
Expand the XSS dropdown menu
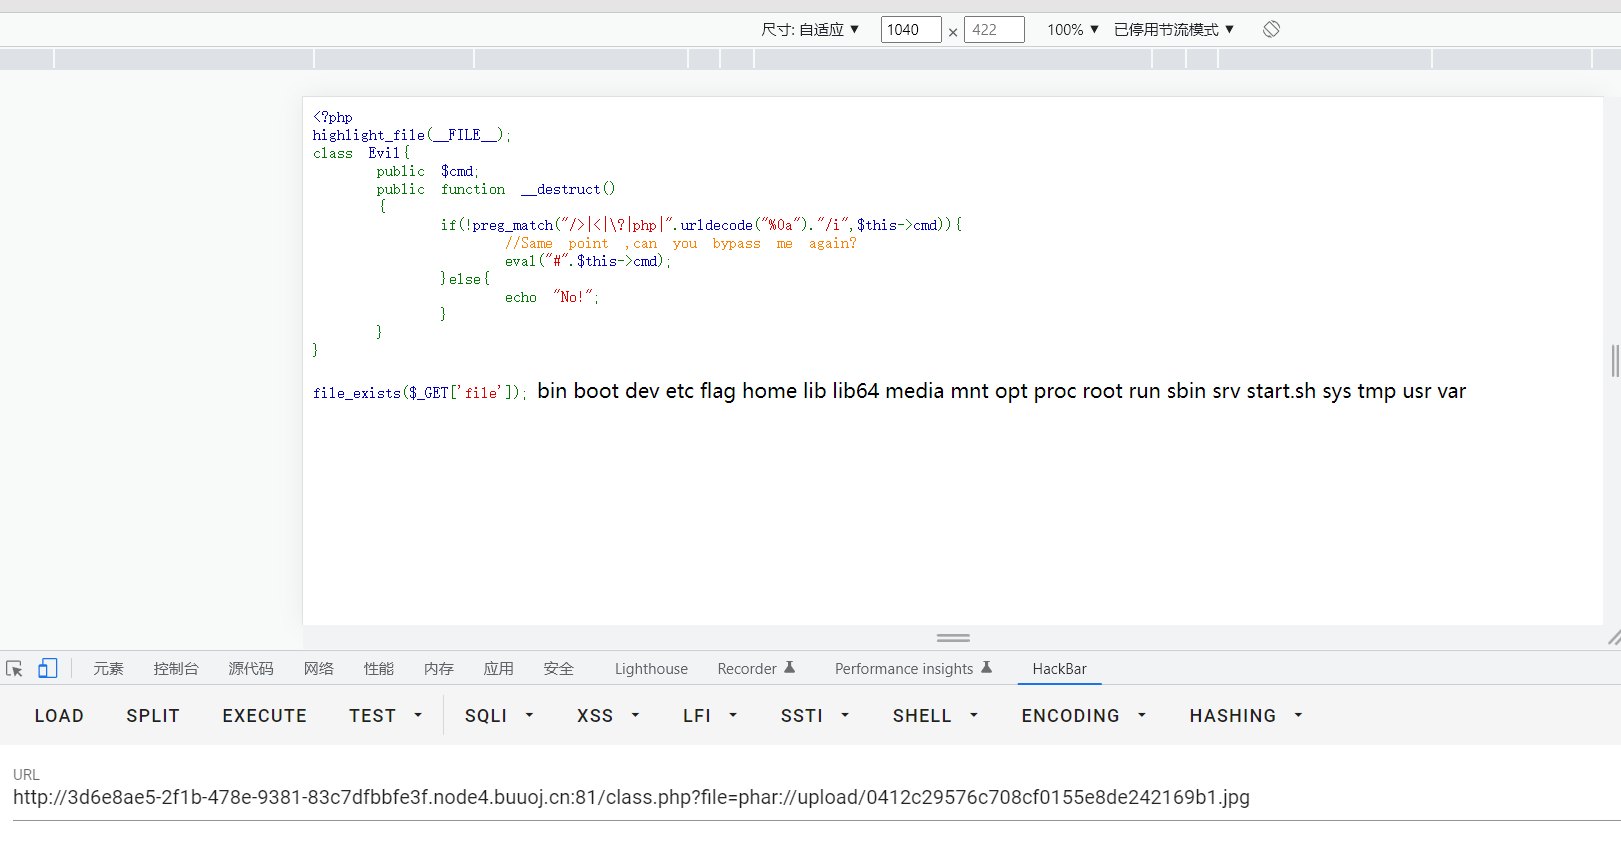(x=608, y=716)
